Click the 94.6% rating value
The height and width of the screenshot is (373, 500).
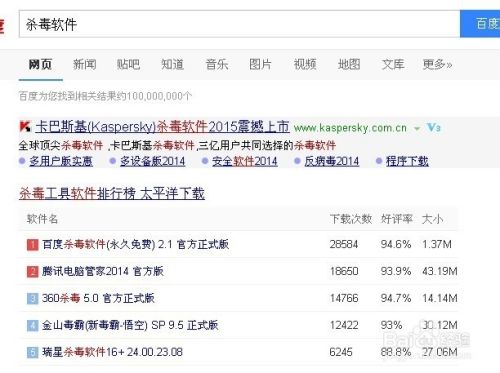[x=396, y=245]
